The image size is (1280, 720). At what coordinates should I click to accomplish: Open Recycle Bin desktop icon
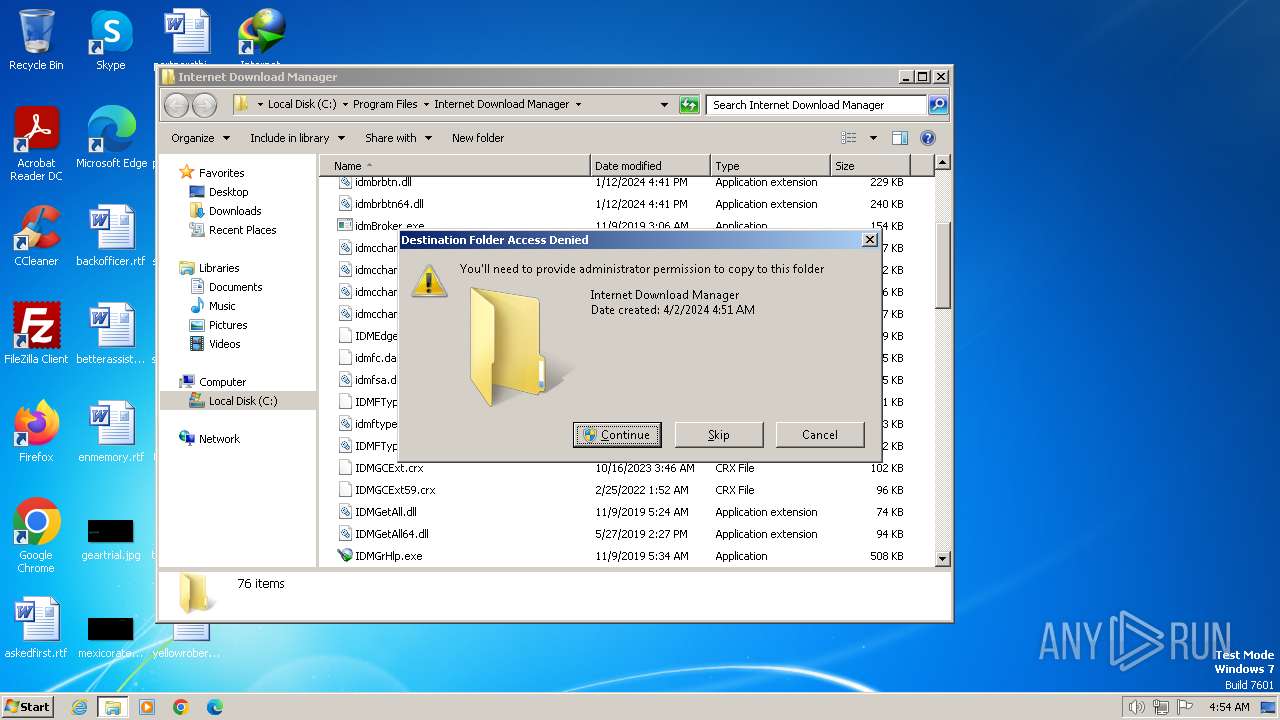[36, 40]
